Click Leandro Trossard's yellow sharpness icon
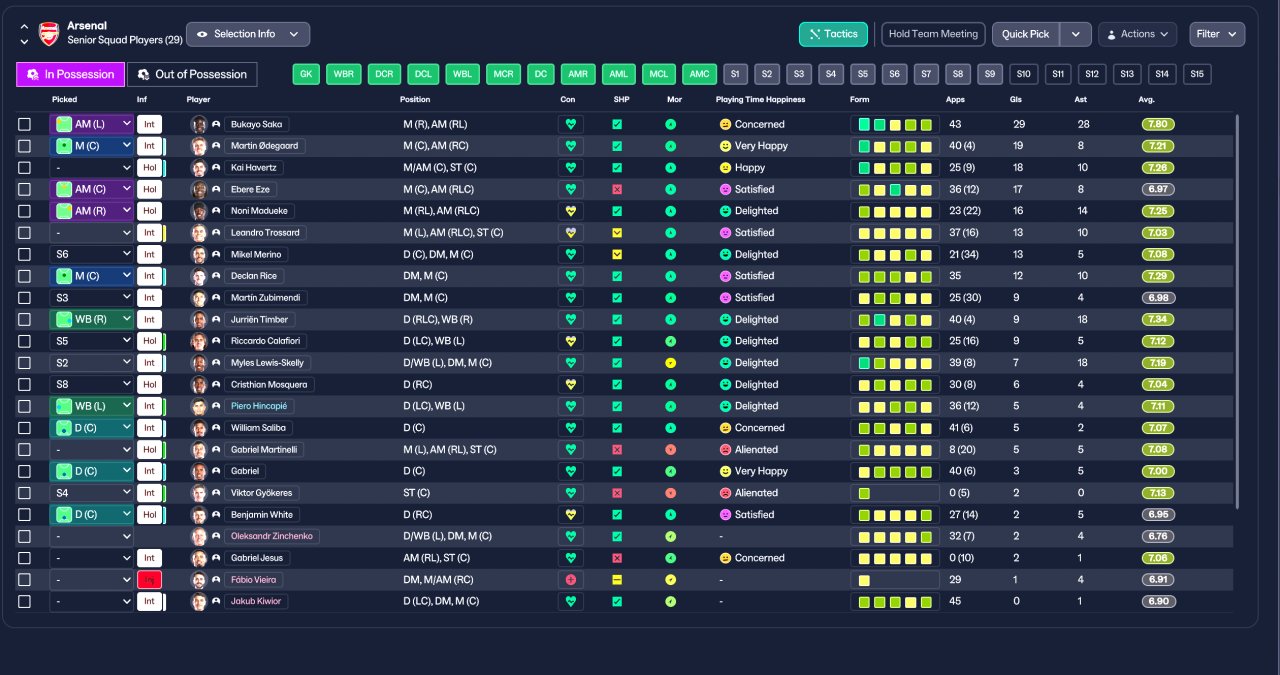 click(617, 233)
